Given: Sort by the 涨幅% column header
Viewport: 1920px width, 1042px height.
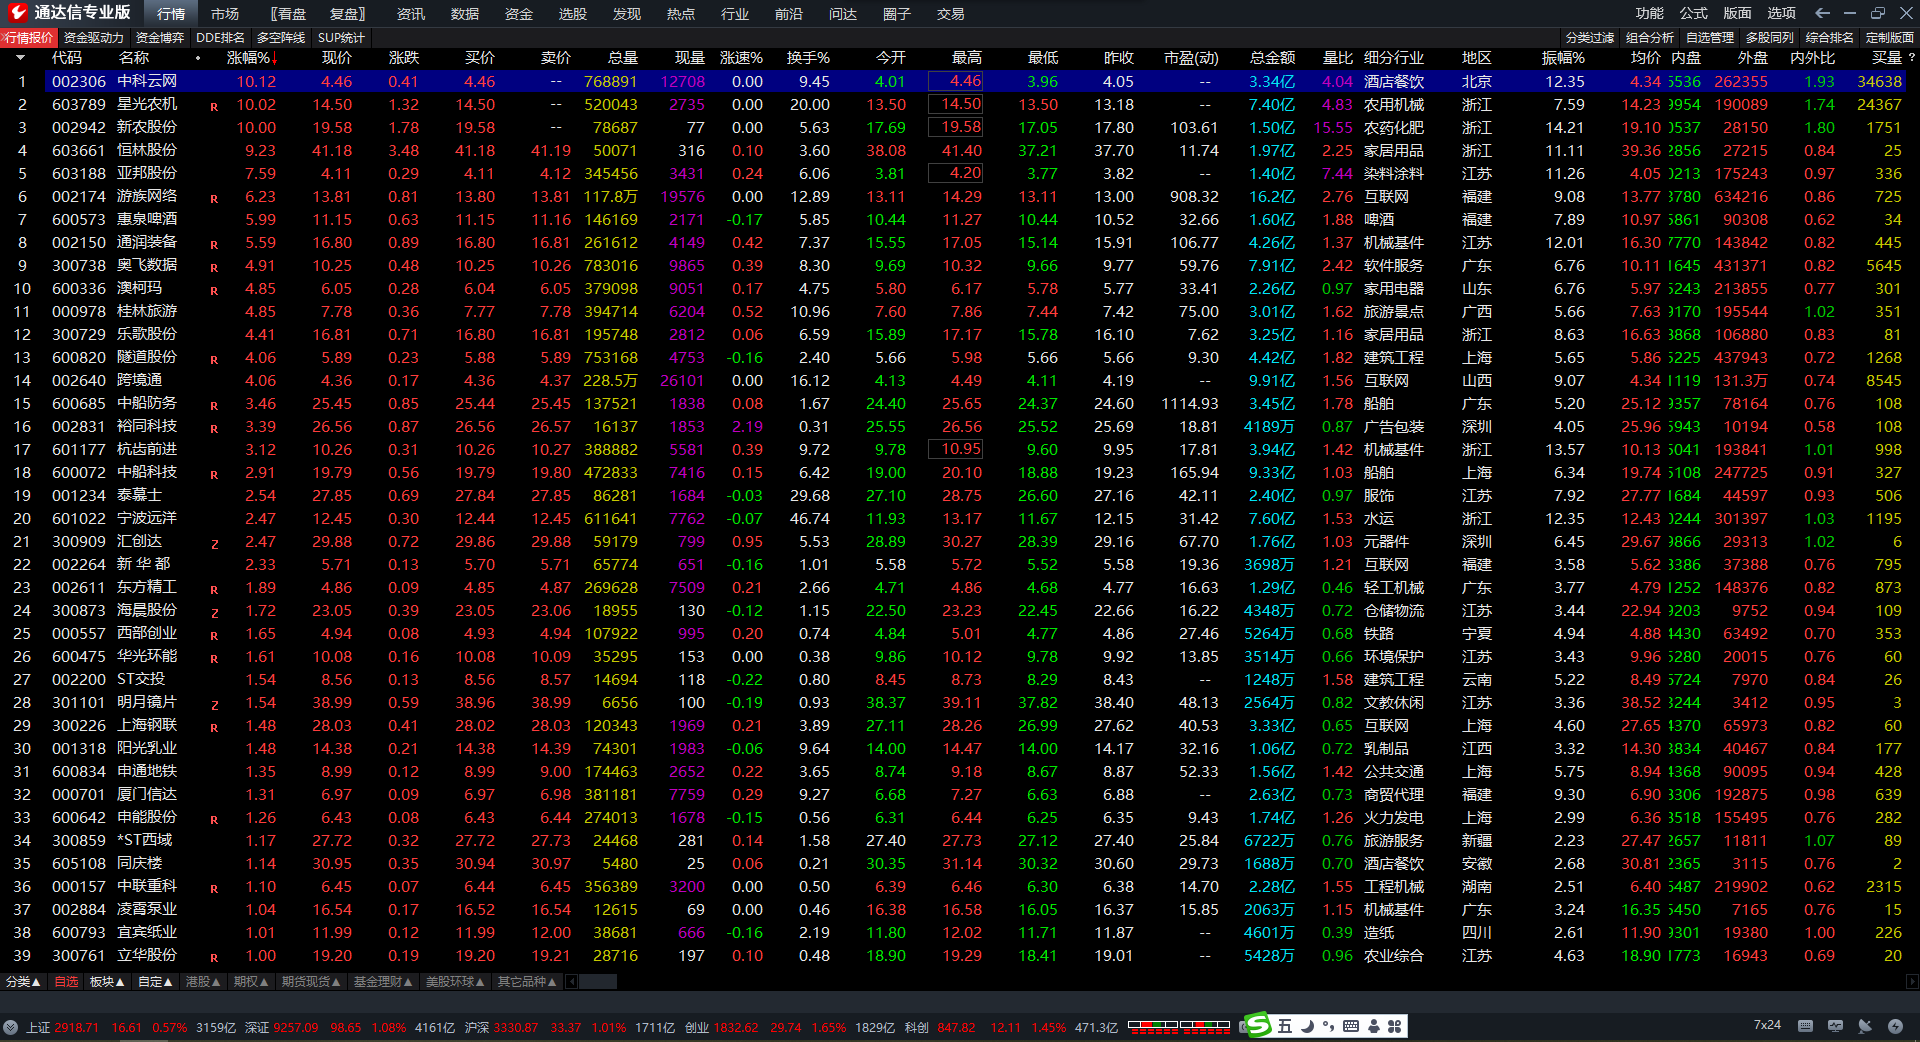Looking at the screenshot, I should click(252, 58).
